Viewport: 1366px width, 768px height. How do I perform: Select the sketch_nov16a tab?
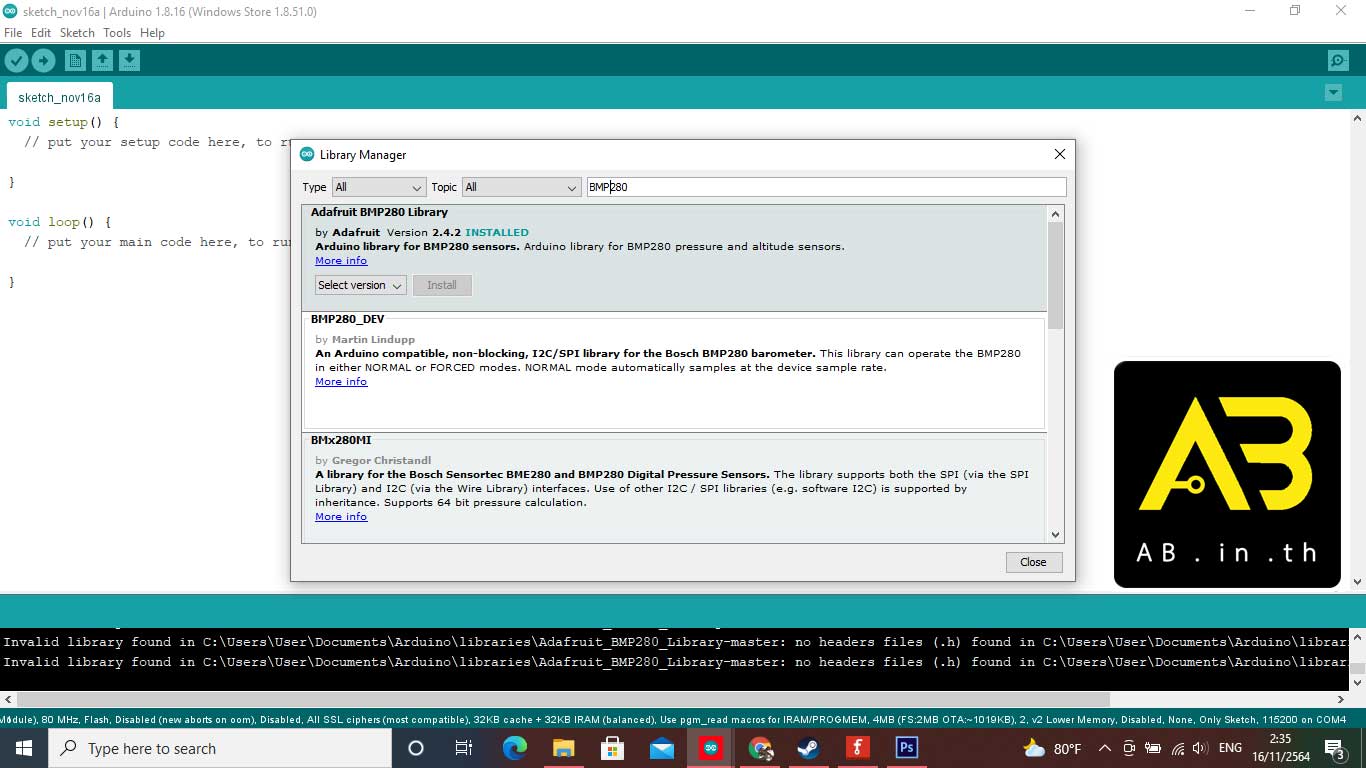pos(59,97)
